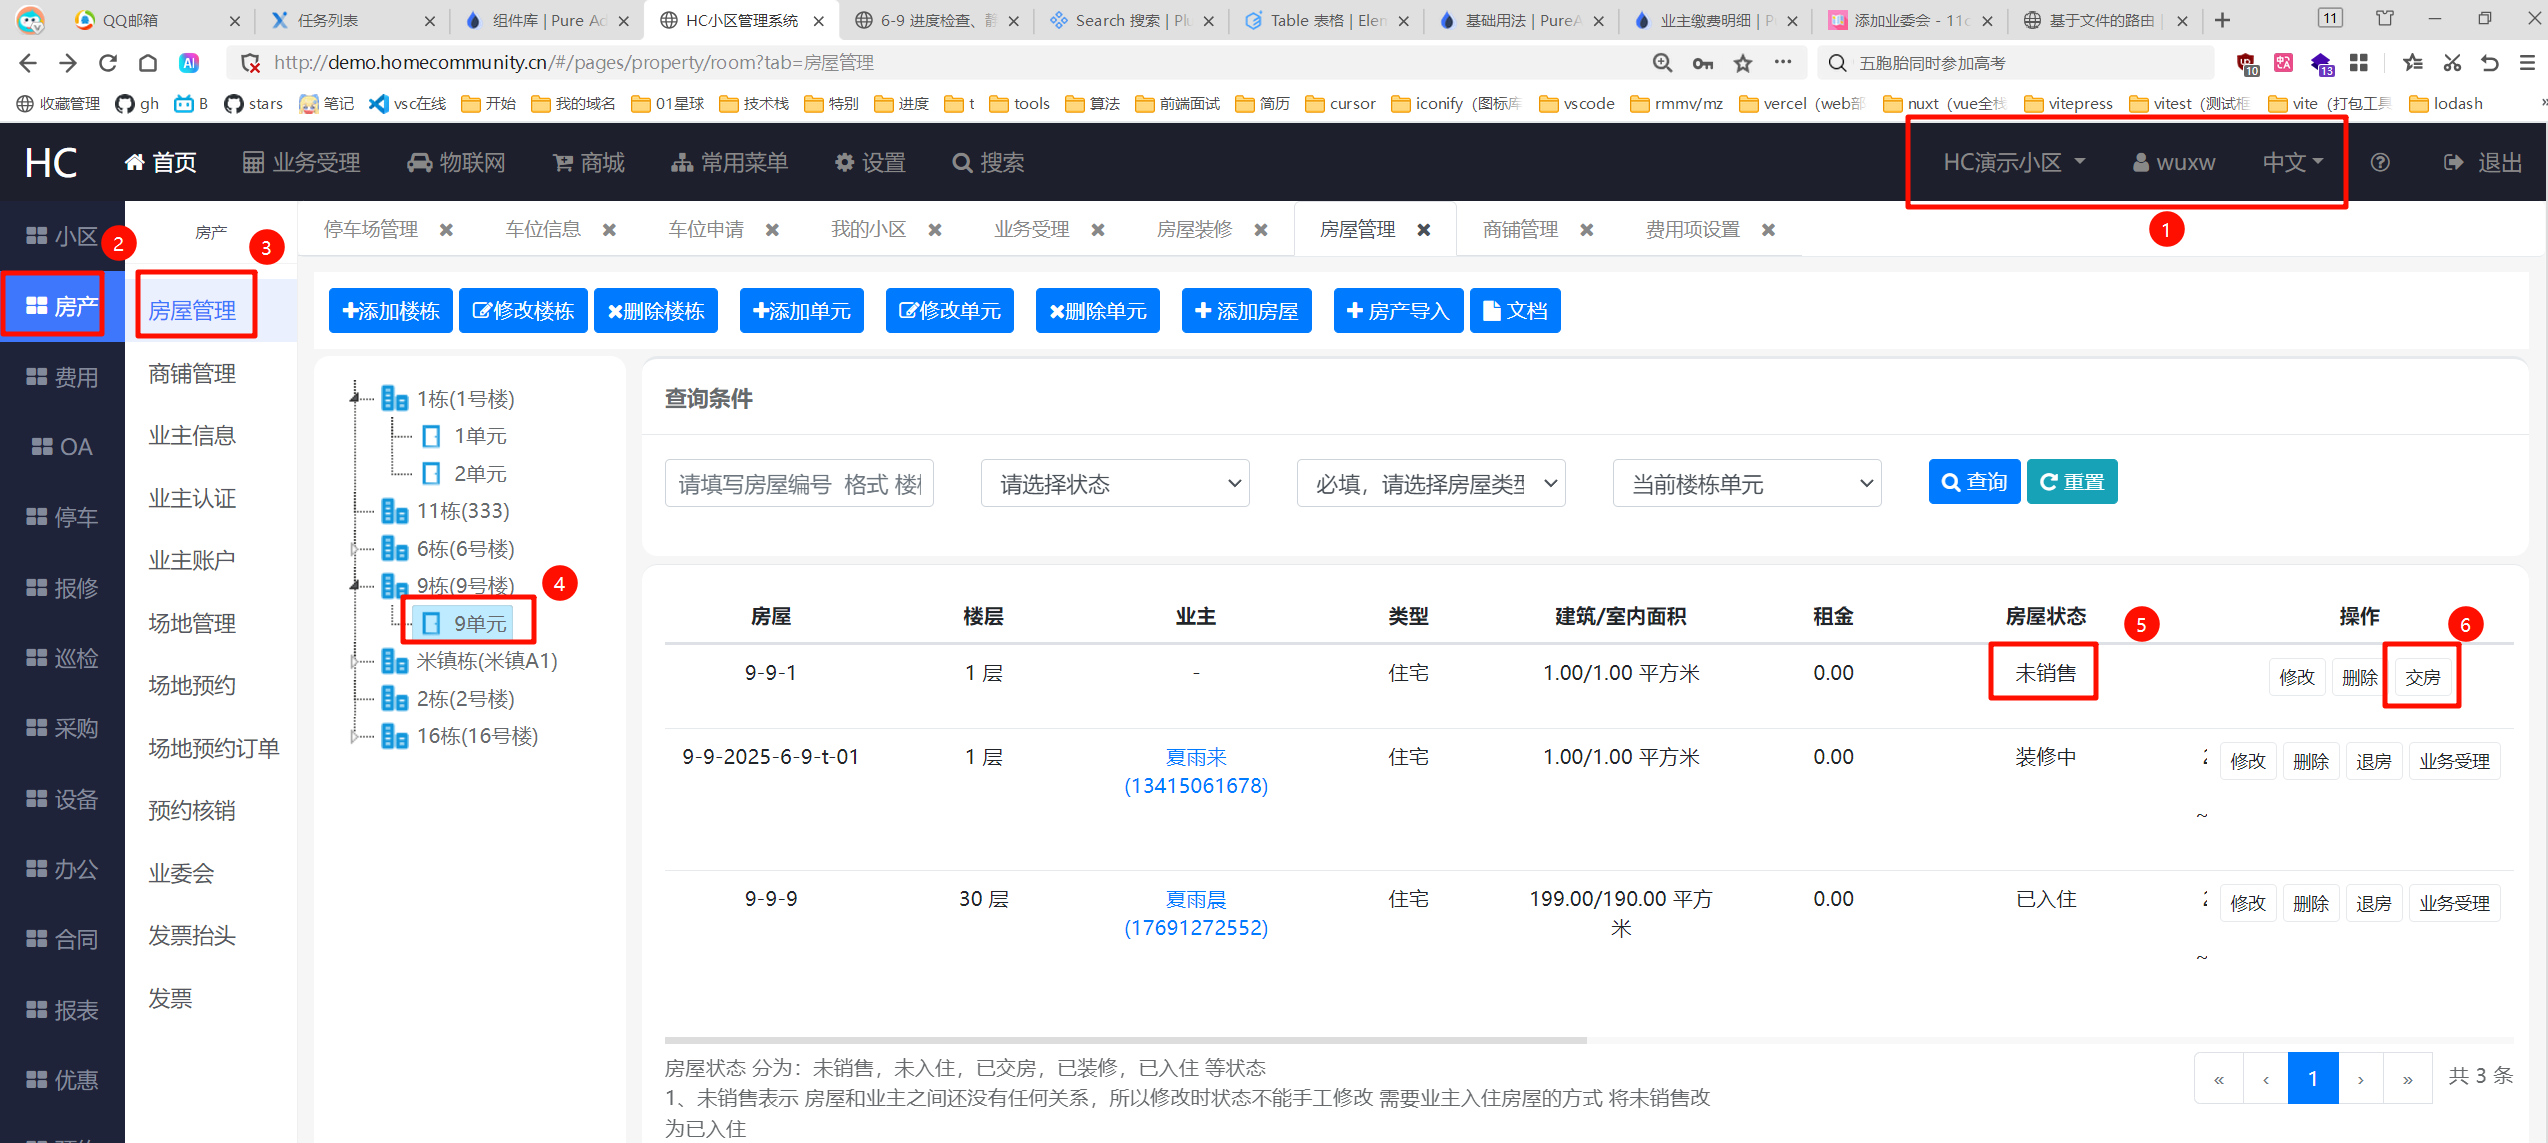Open the 业务受理 top menu
2548x1143 pixels.
pyautogui.click(x=302, y=162)
